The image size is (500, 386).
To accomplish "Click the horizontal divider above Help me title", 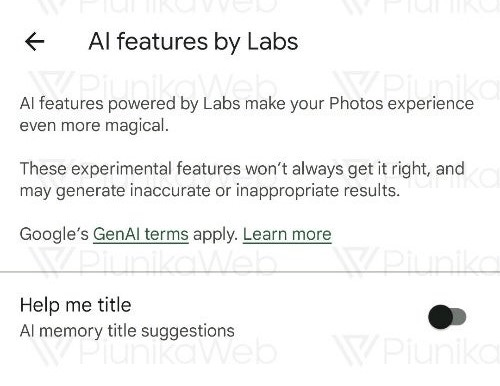I will click(x=250, y=272).
